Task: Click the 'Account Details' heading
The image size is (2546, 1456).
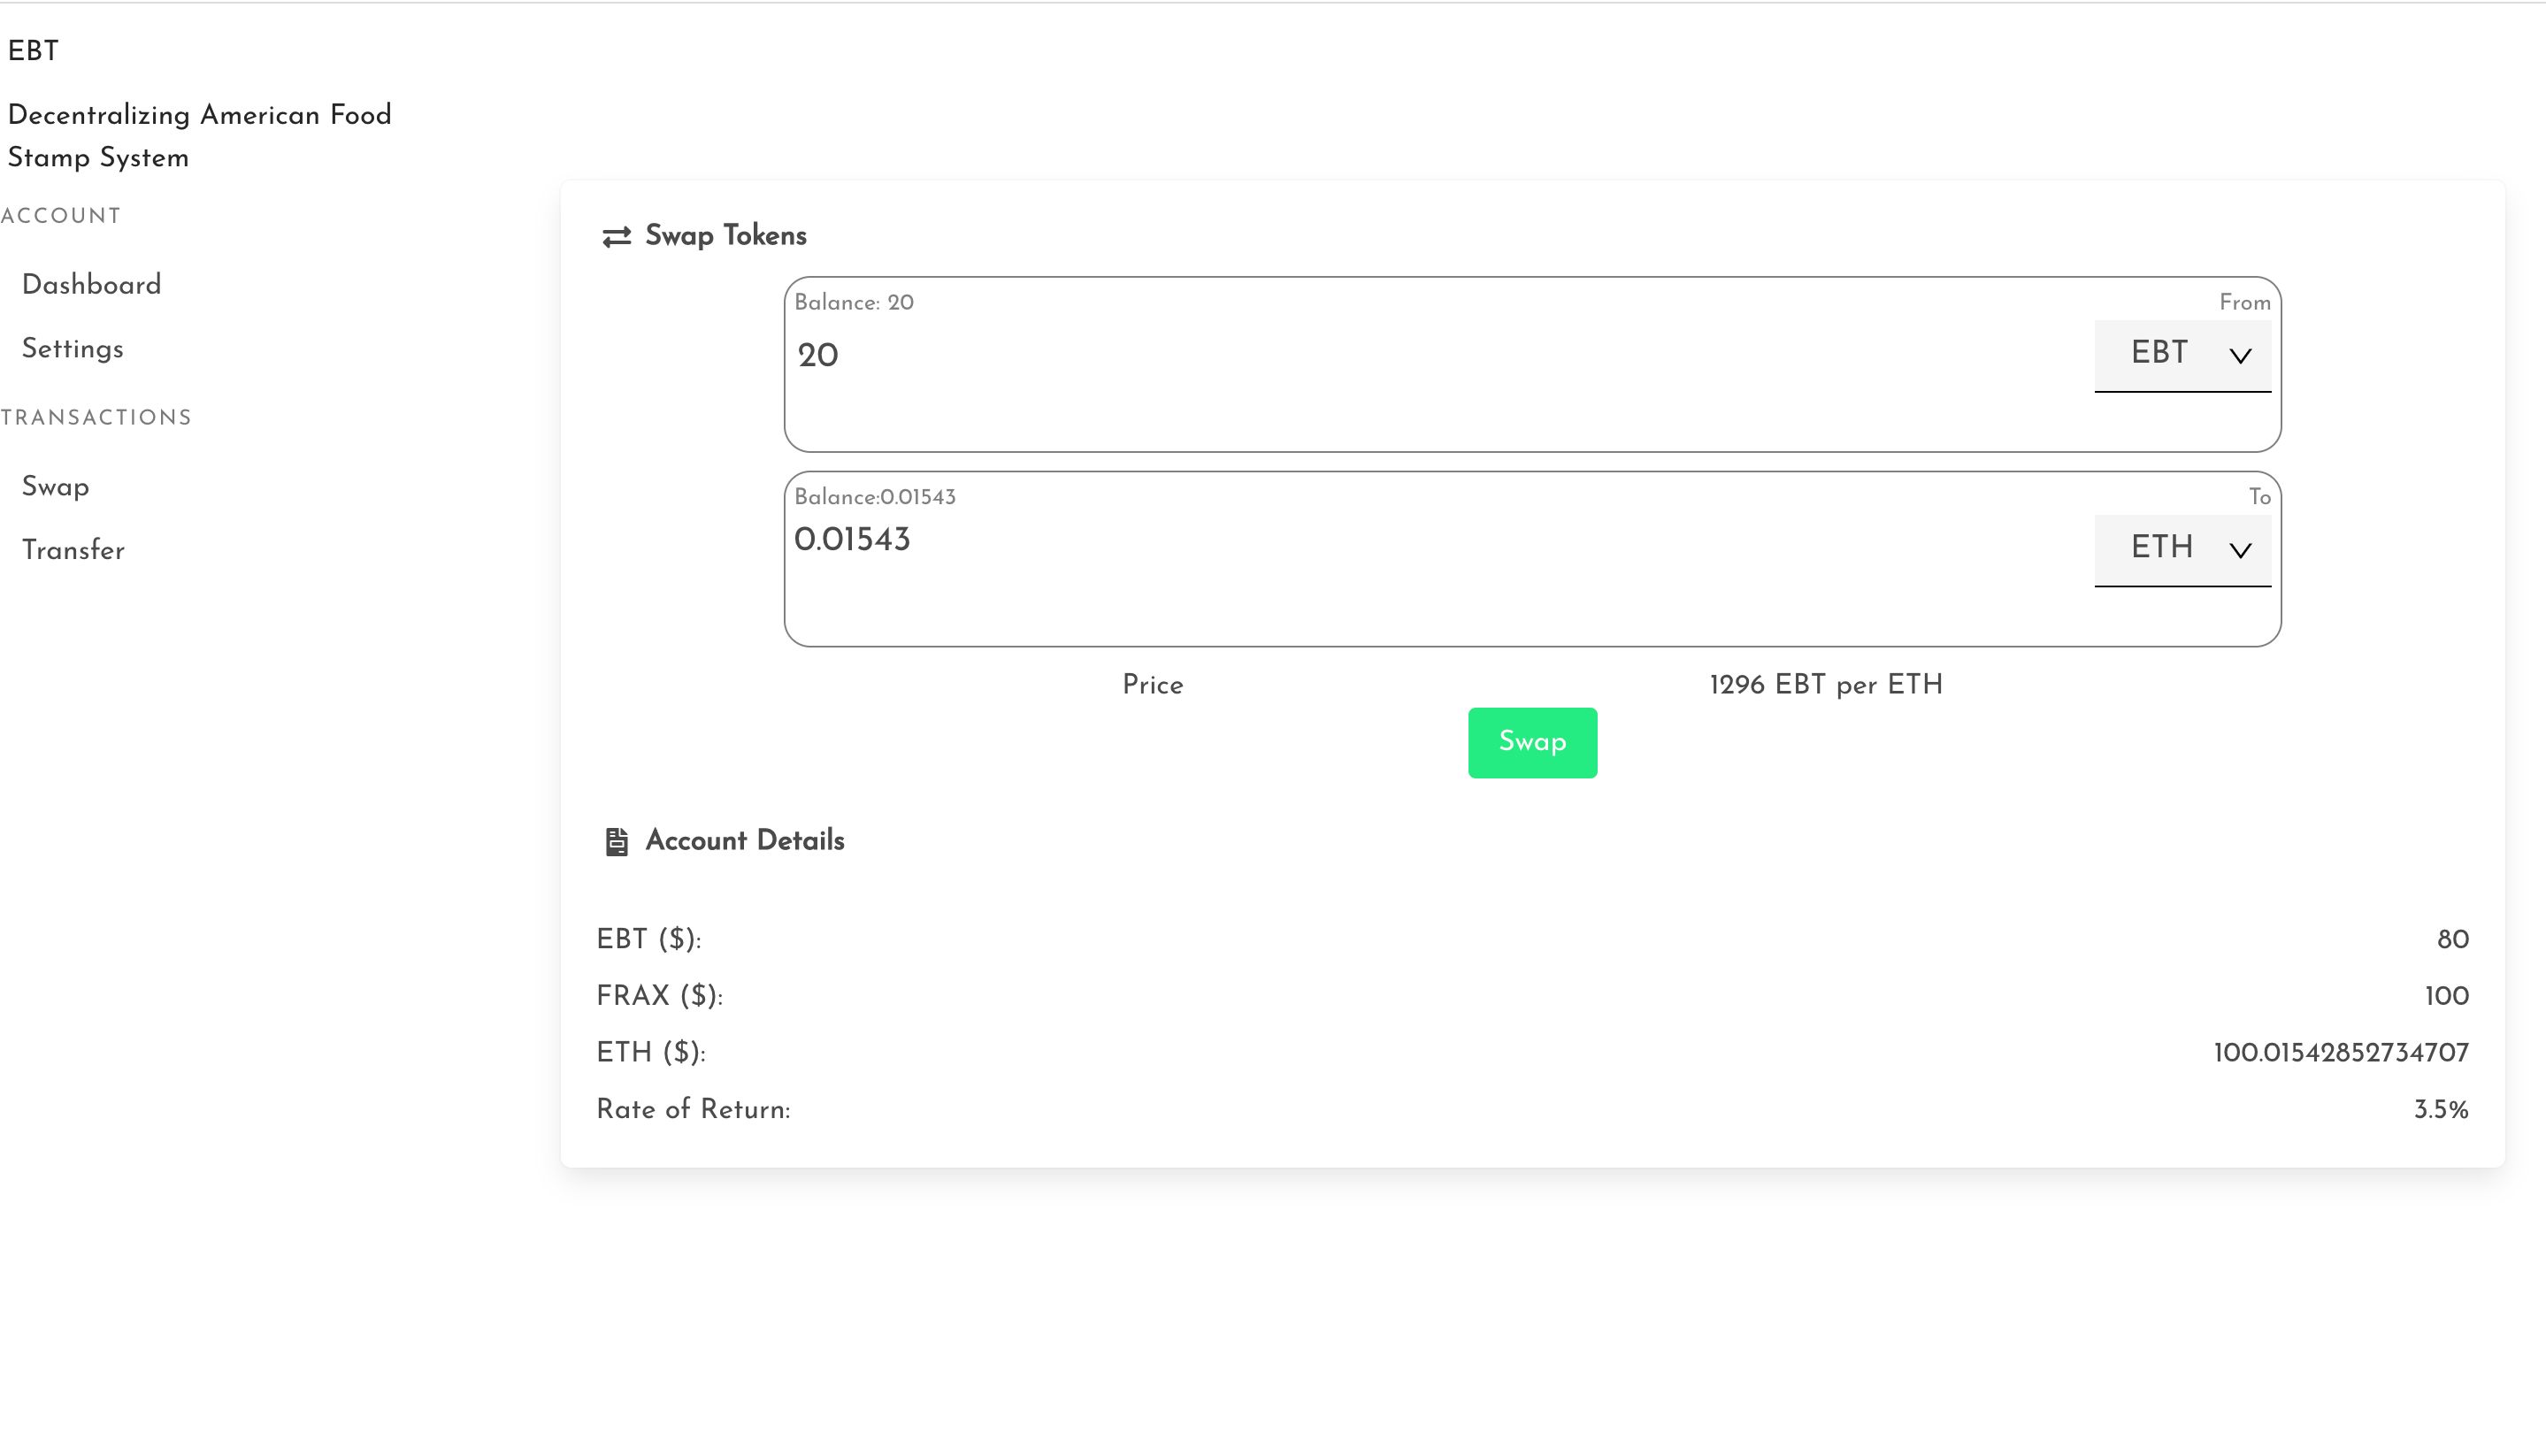Action: pos(744,841)
